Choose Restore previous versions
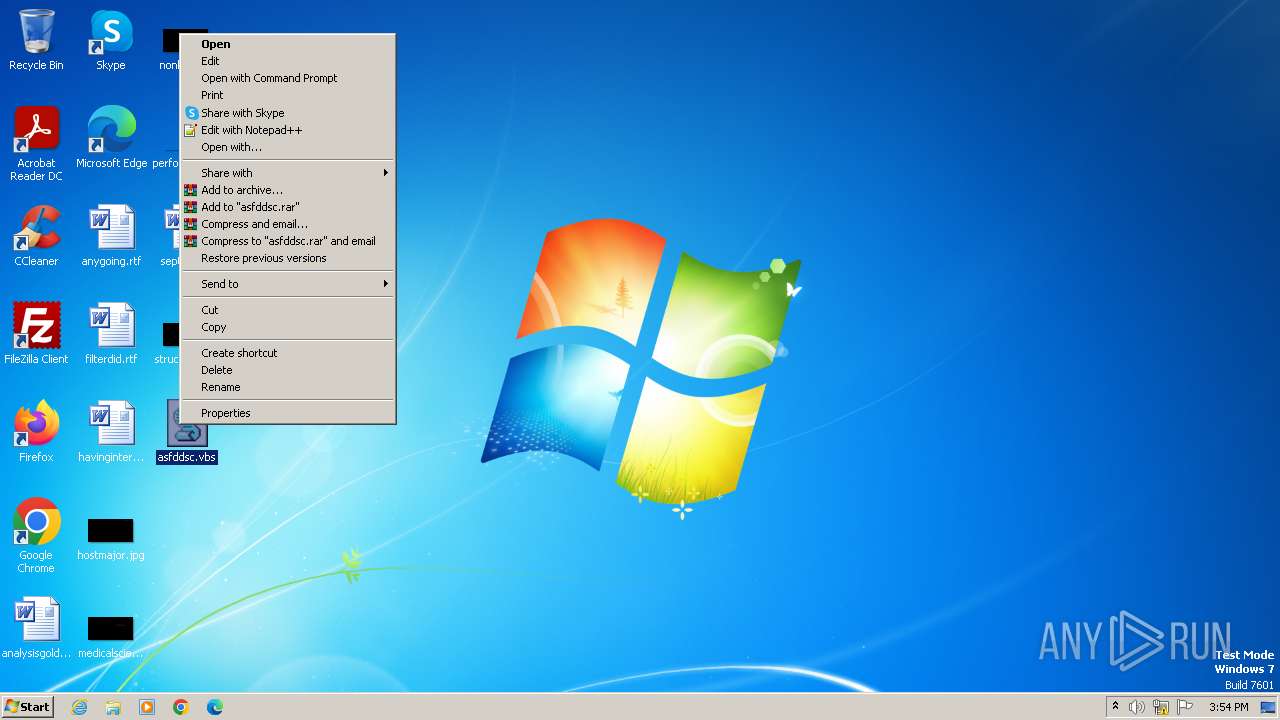The height and width of the screenshot is (720, 1280). tap(288, 258)
